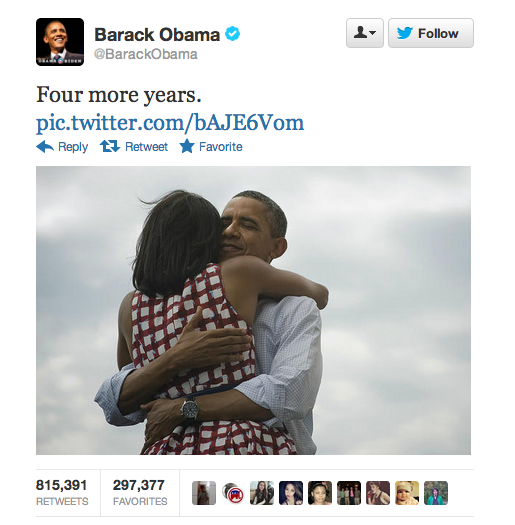Open the pic.twitter.com/bAJE6Vom link
515x525 pixels.
(x=170, y=123)
